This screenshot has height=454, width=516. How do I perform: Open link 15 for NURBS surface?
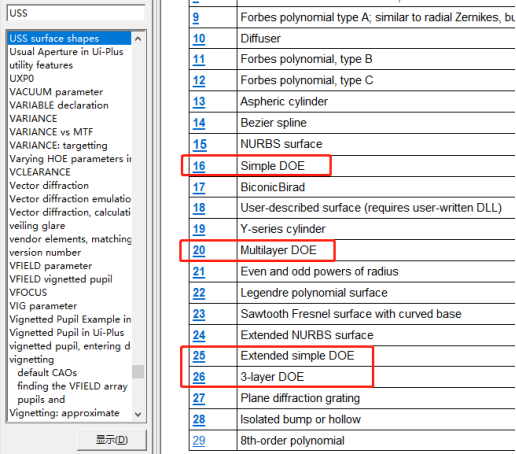[200, 144]
